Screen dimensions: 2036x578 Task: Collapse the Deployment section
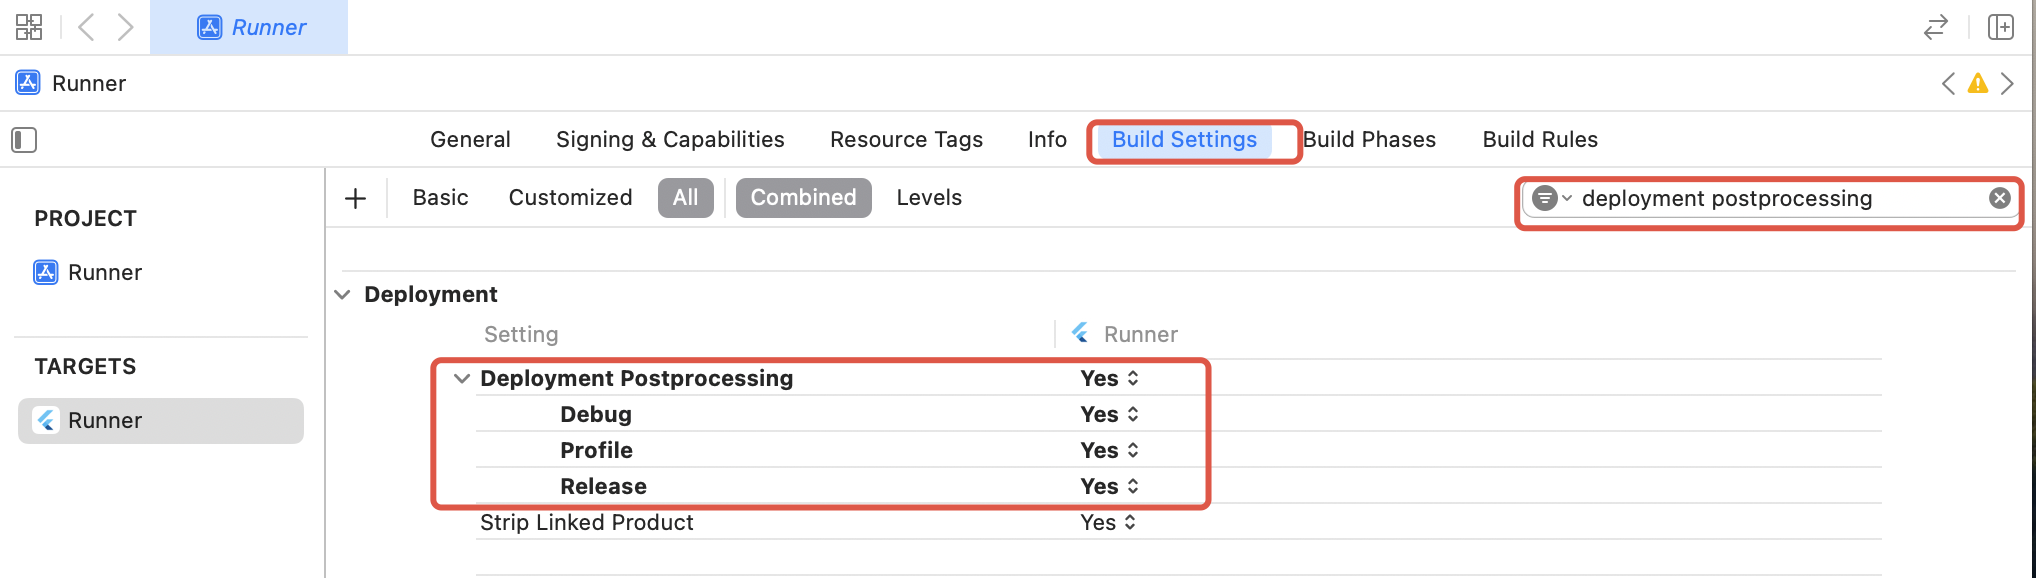click(x=343, y=295)
